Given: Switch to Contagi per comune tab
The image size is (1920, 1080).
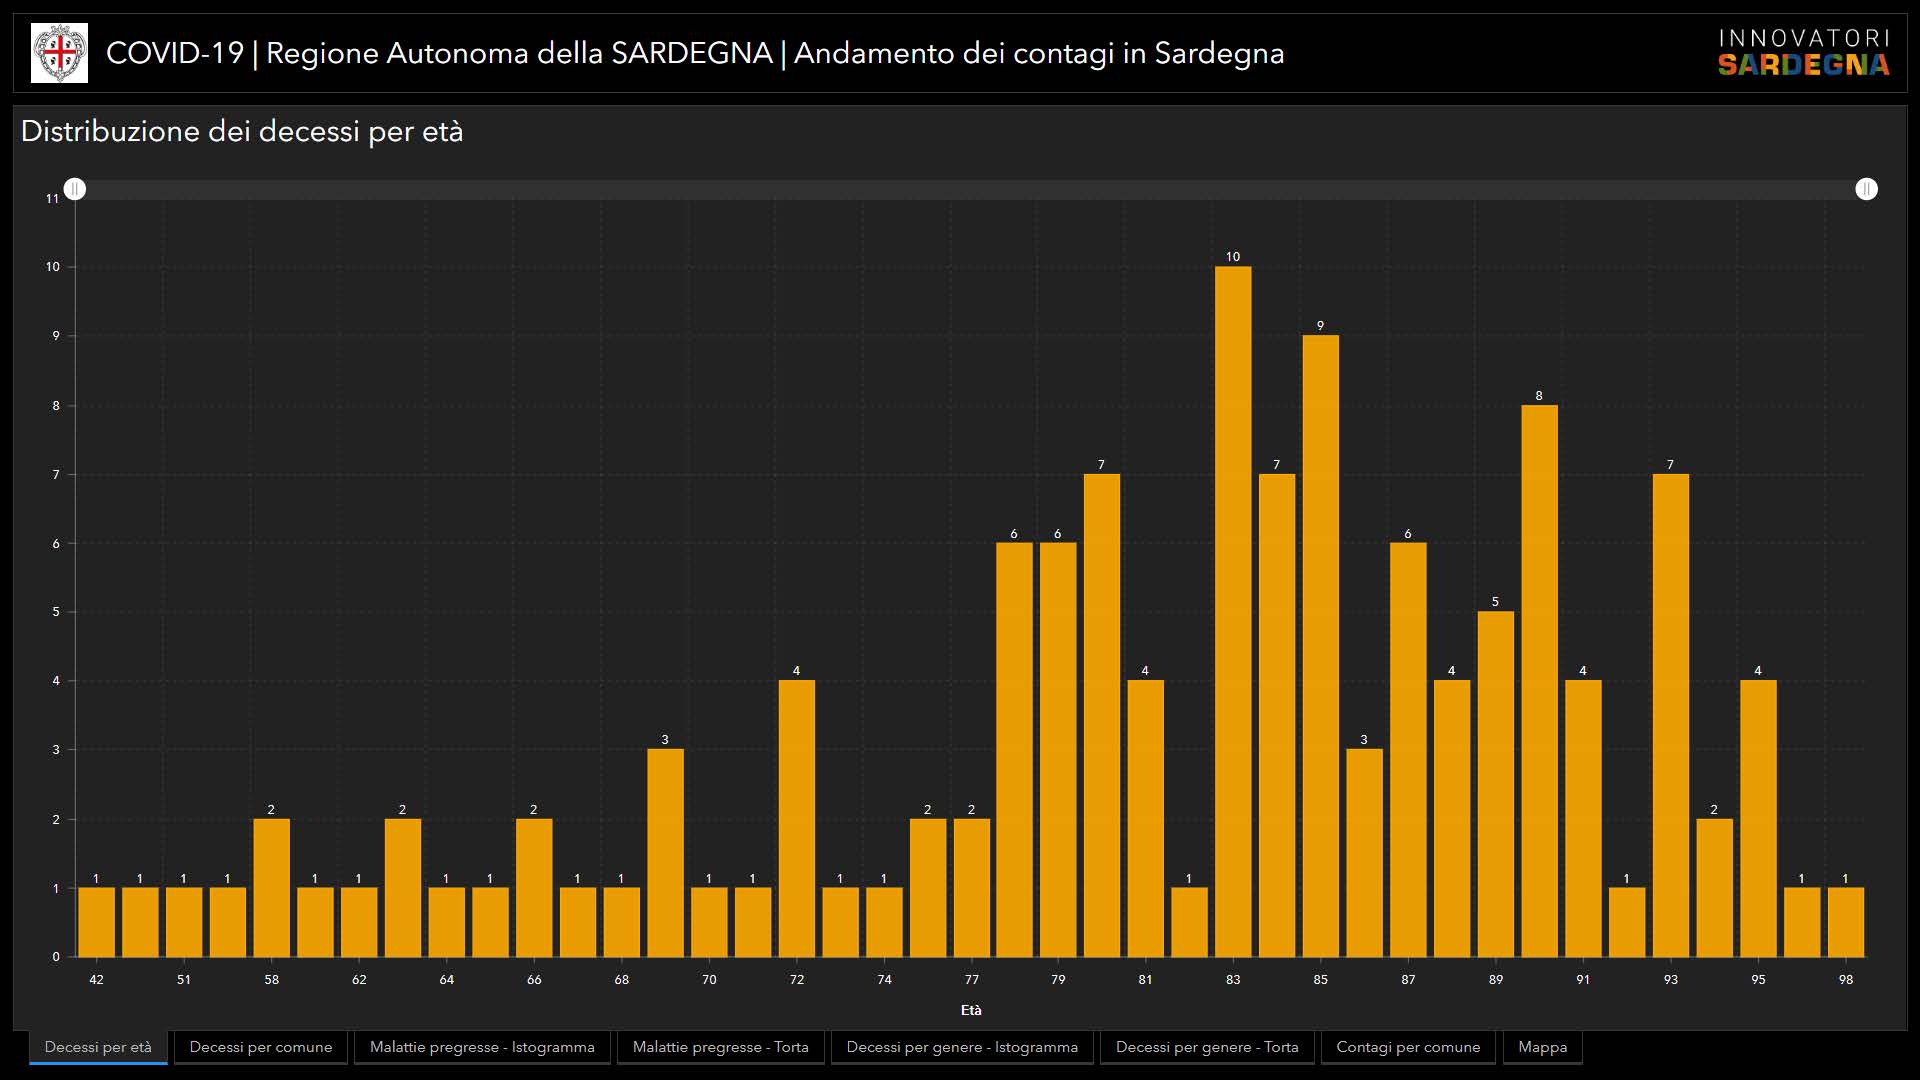Looking at the screenshot, I should 1408,1047.
